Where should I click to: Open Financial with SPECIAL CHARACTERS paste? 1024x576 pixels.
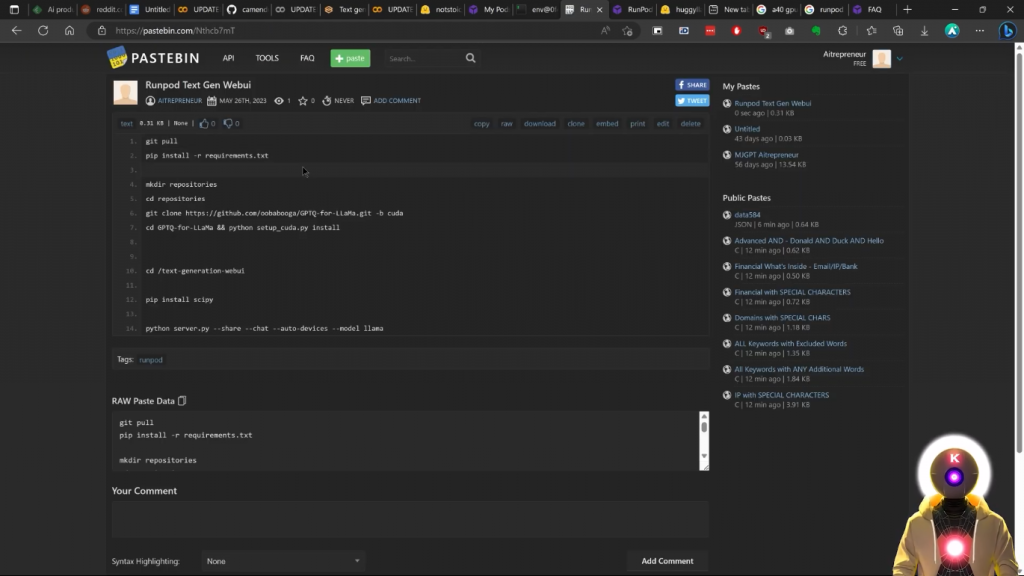pyautogui.click(x=792, y=292)
